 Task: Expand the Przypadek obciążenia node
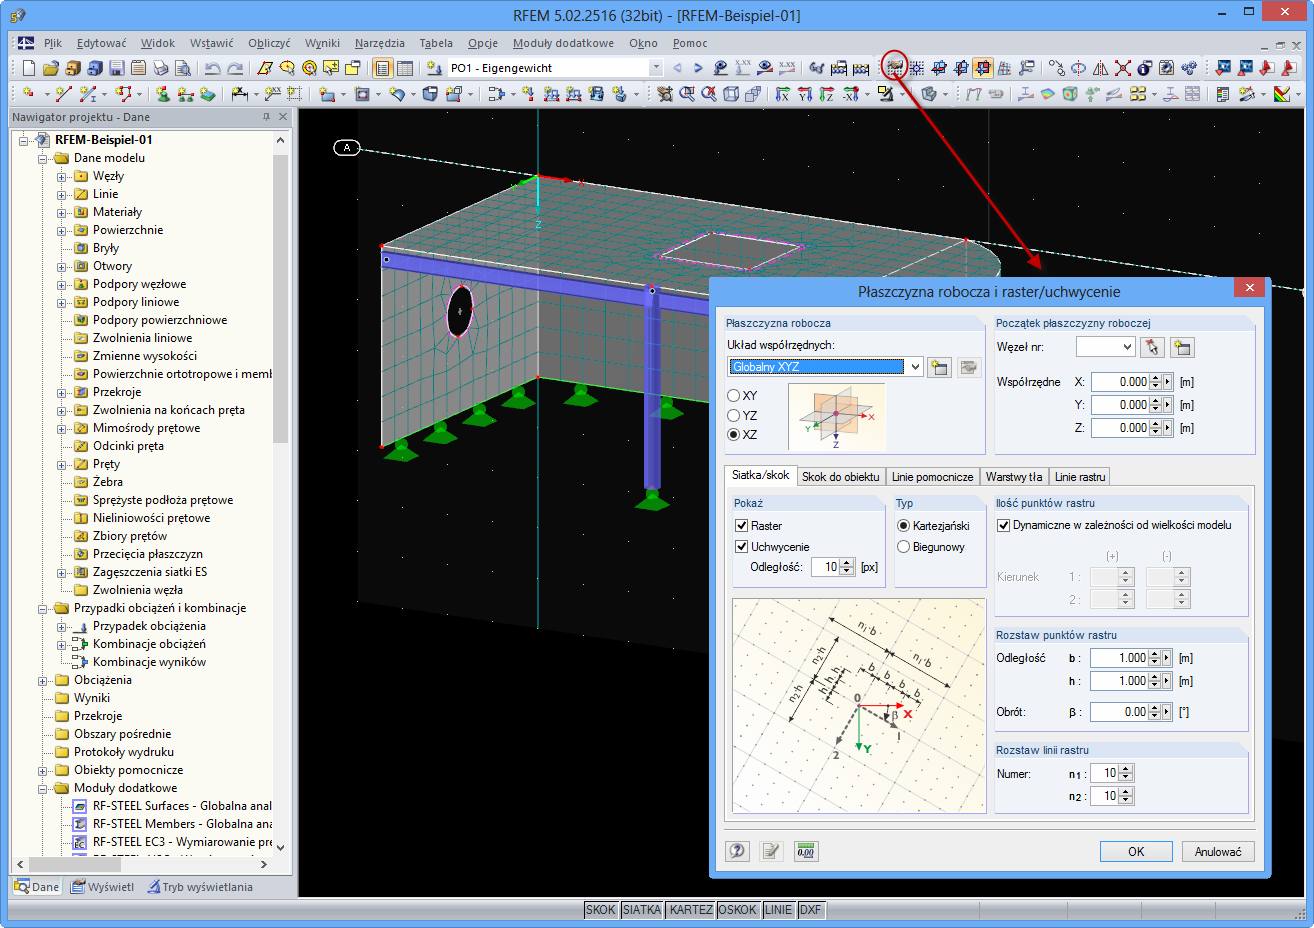pos(62,627)
